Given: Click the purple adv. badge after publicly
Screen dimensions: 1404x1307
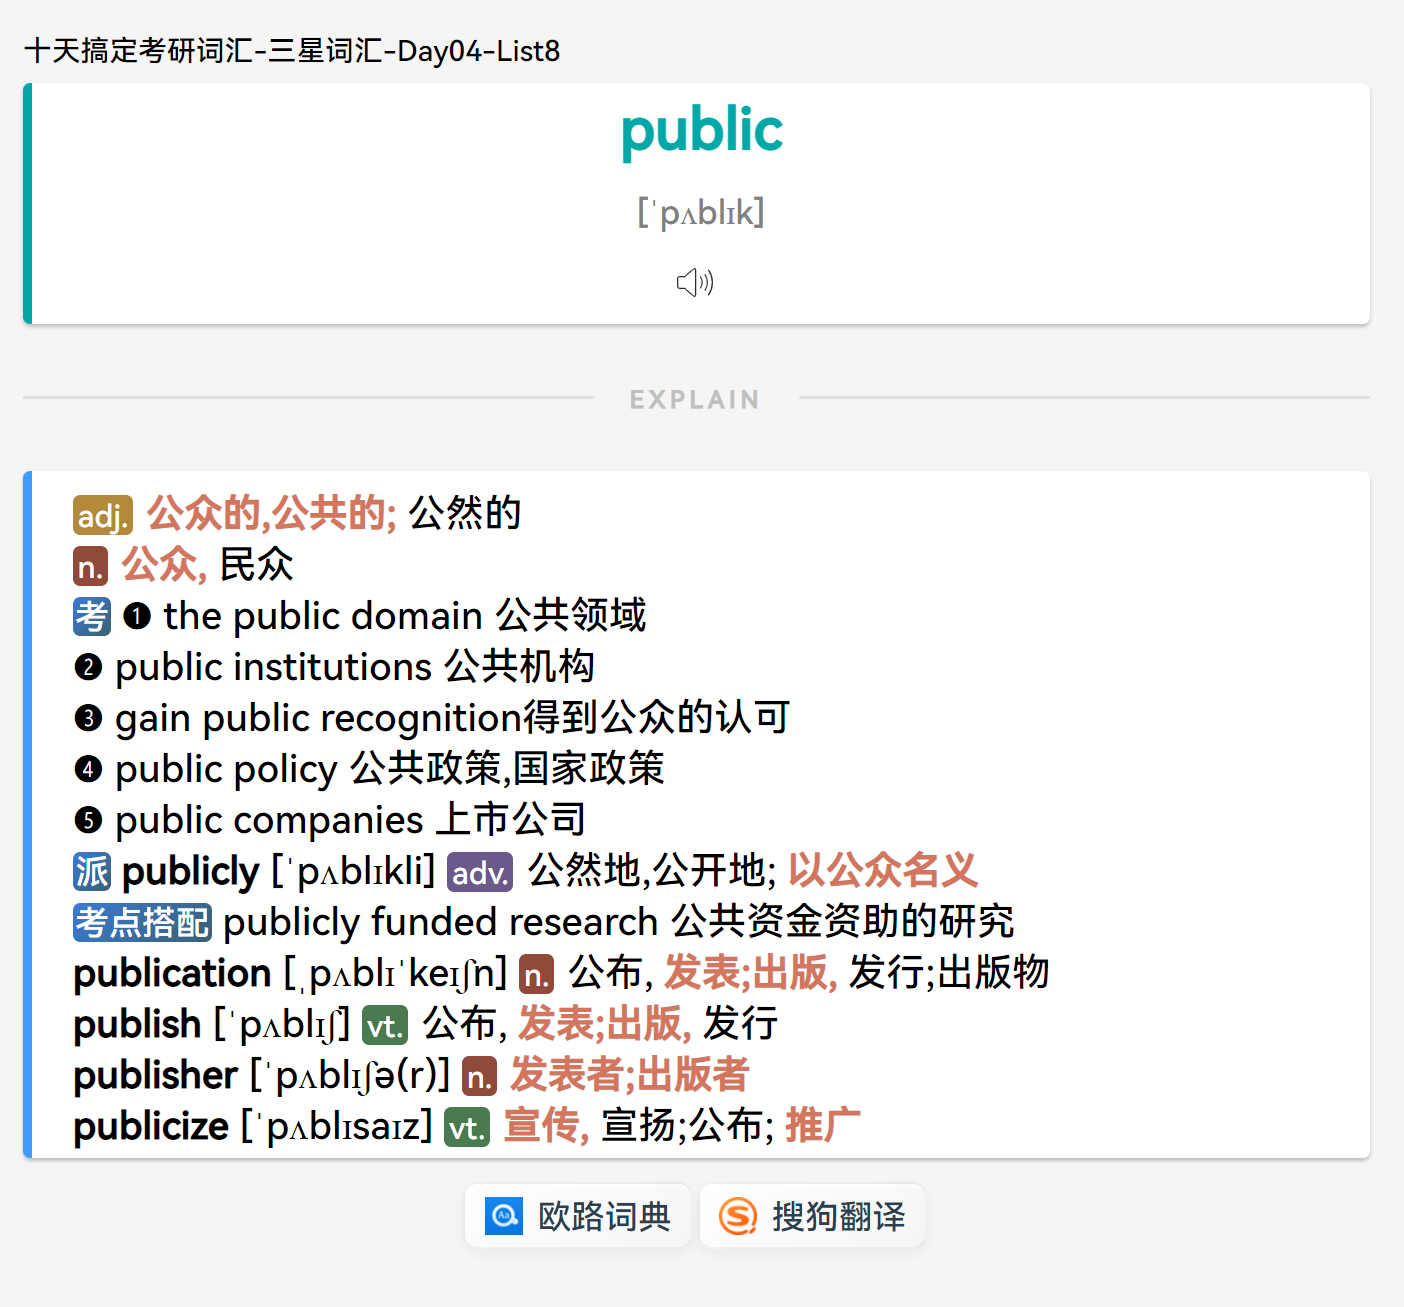Looking at the screenshot, I should 479,872.
